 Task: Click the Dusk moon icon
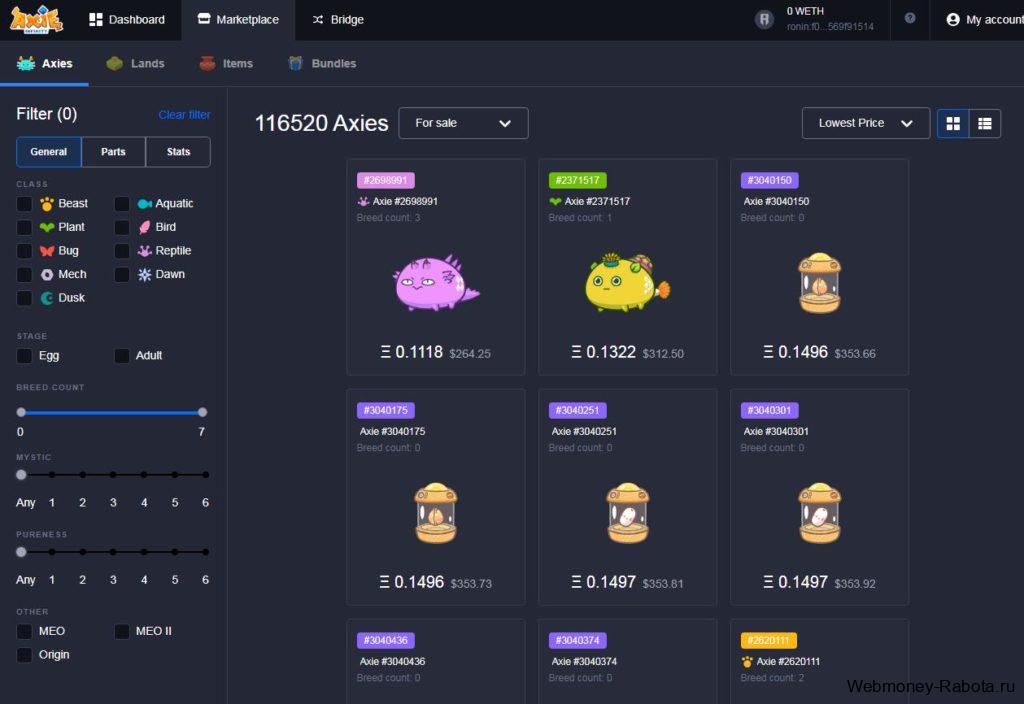coord(47,298)
